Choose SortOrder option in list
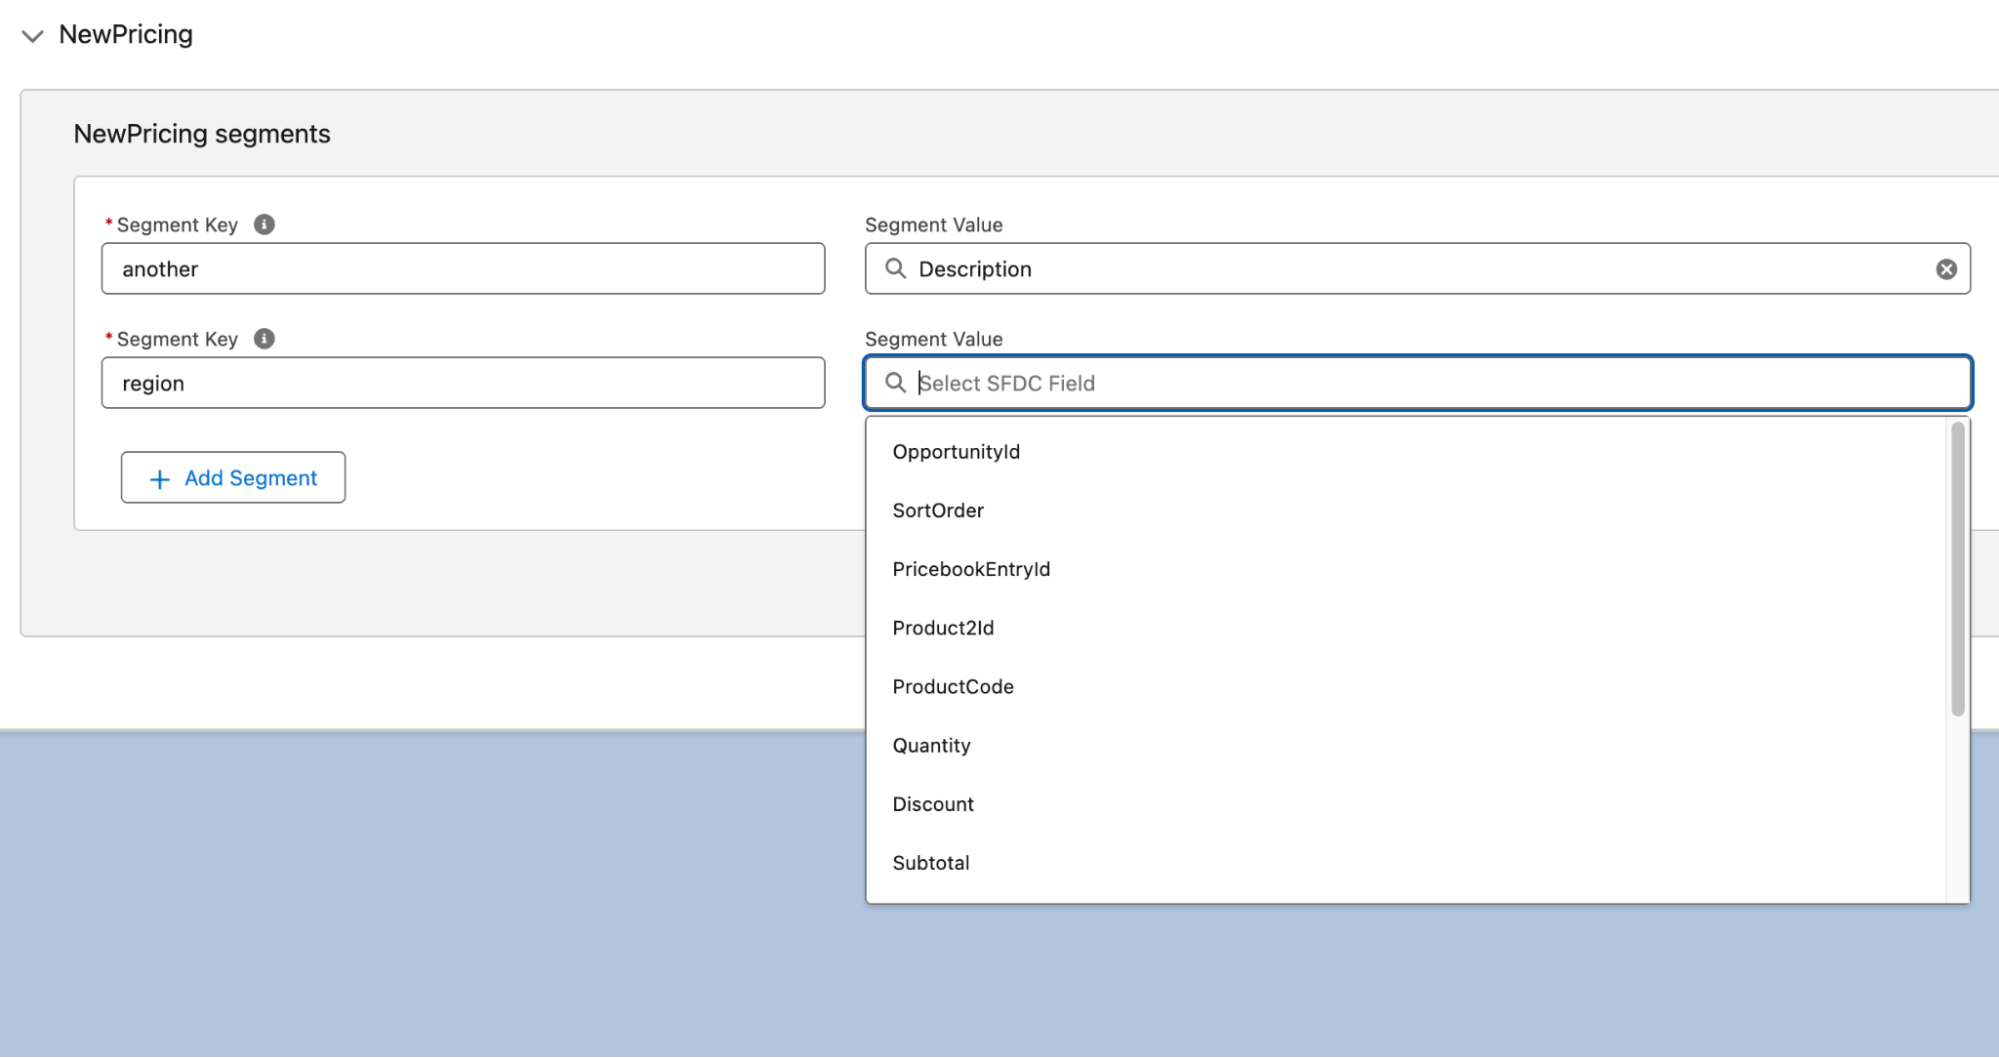Screen dimensions: 1999x1058 point(938,511)
